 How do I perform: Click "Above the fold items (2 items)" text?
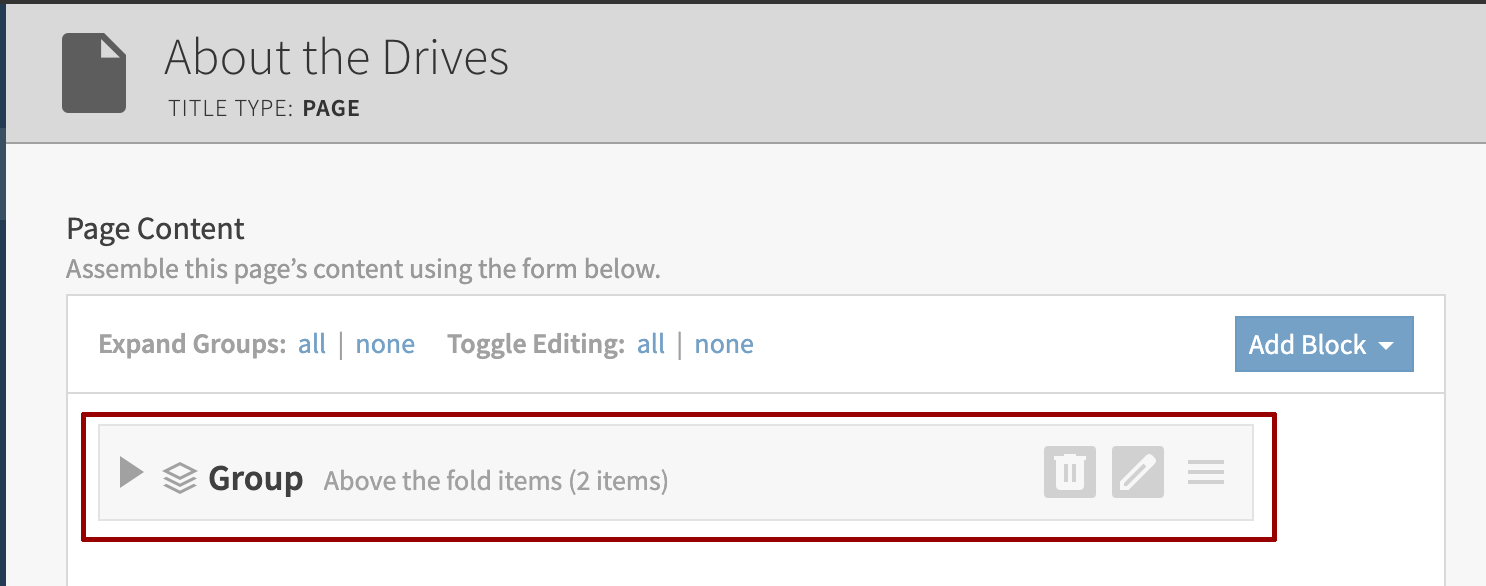point(495,481)
